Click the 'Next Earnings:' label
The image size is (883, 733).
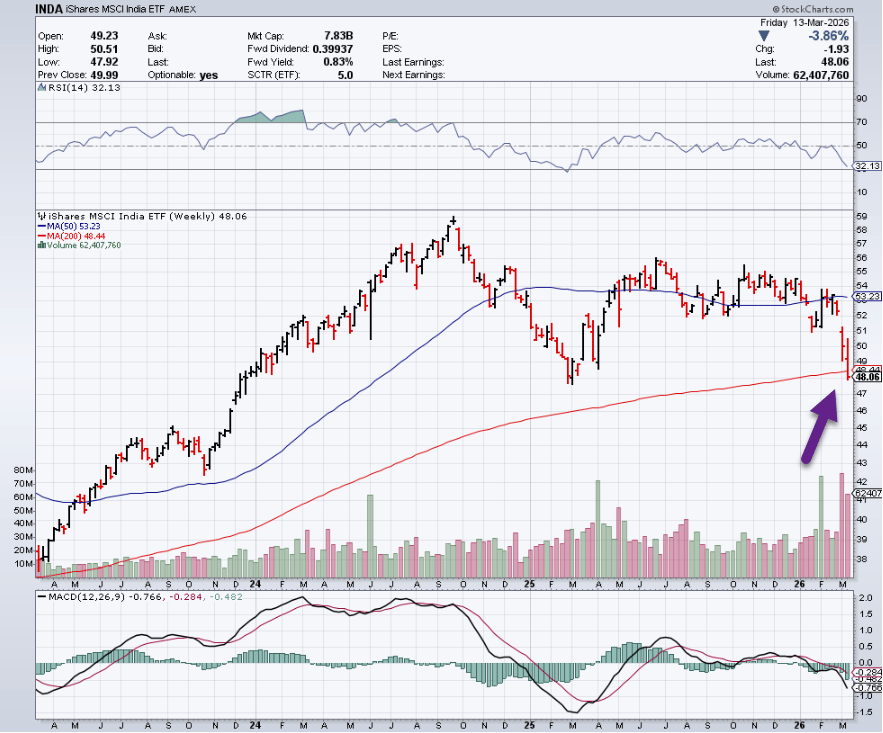[413, 75]
